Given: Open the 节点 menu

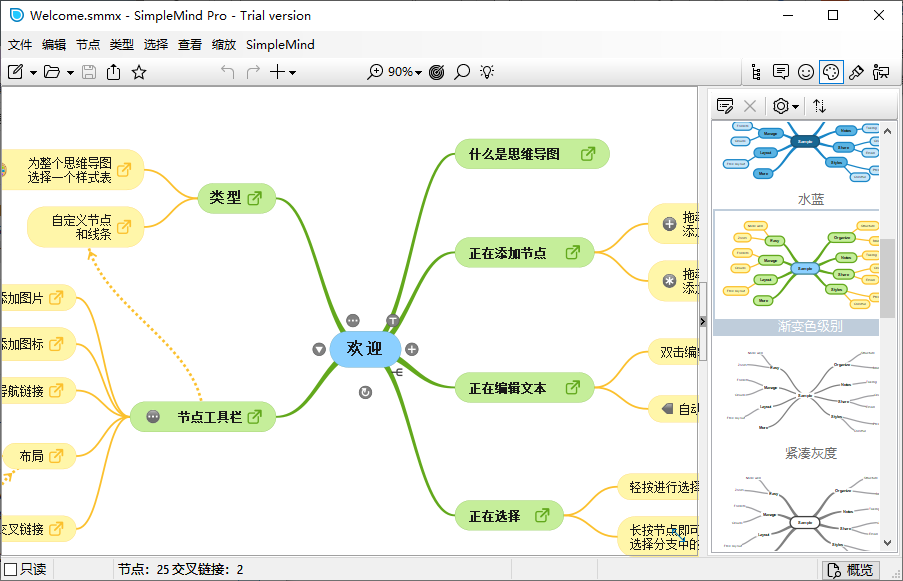Looking at the screenshot, I should [x=88, y=44].
